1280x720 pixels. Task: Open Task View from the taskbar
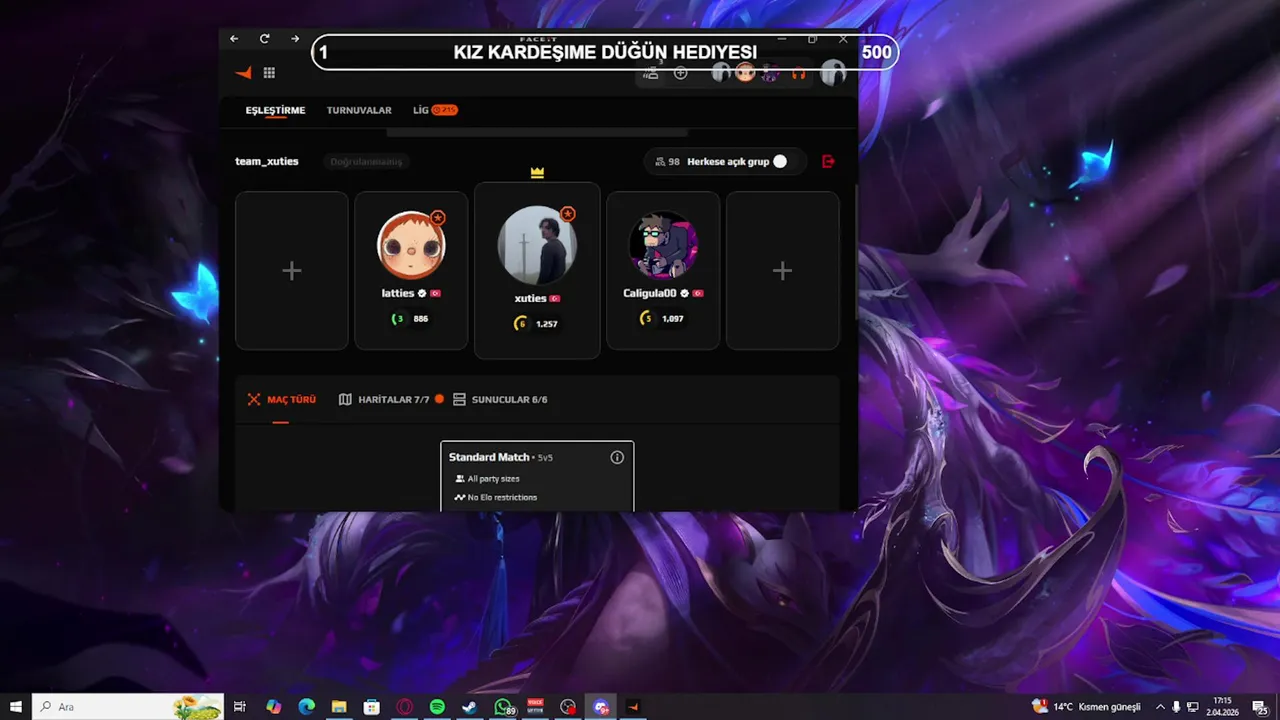[x=240, y=707]
